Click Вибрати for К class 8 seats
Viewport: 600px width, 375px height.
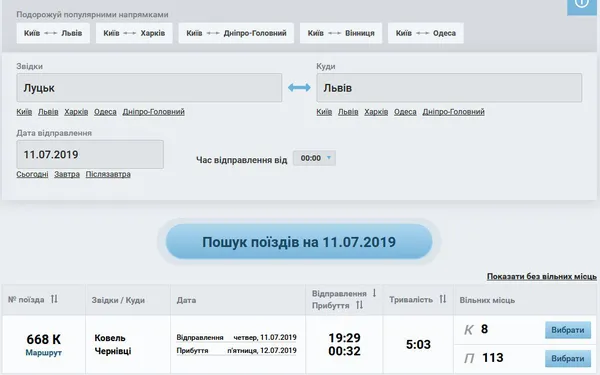568,330
